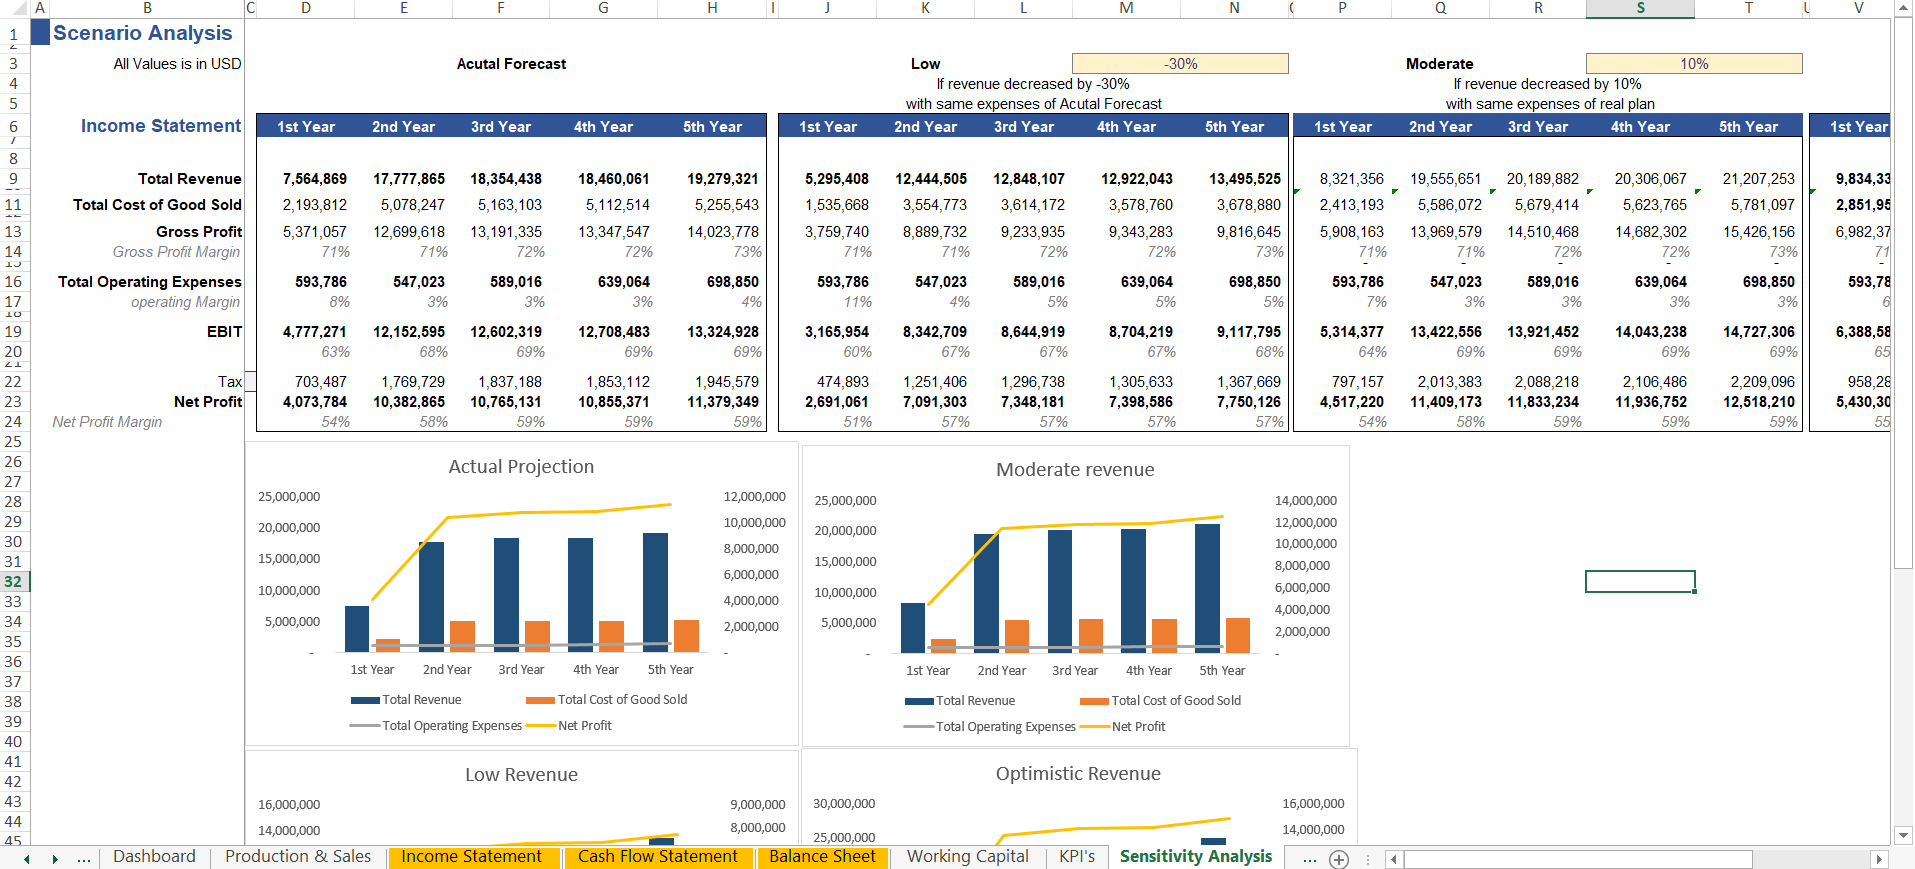1915x869 pixels.
Task: Click the previous sheet navigation arrow
Action: 27,859
